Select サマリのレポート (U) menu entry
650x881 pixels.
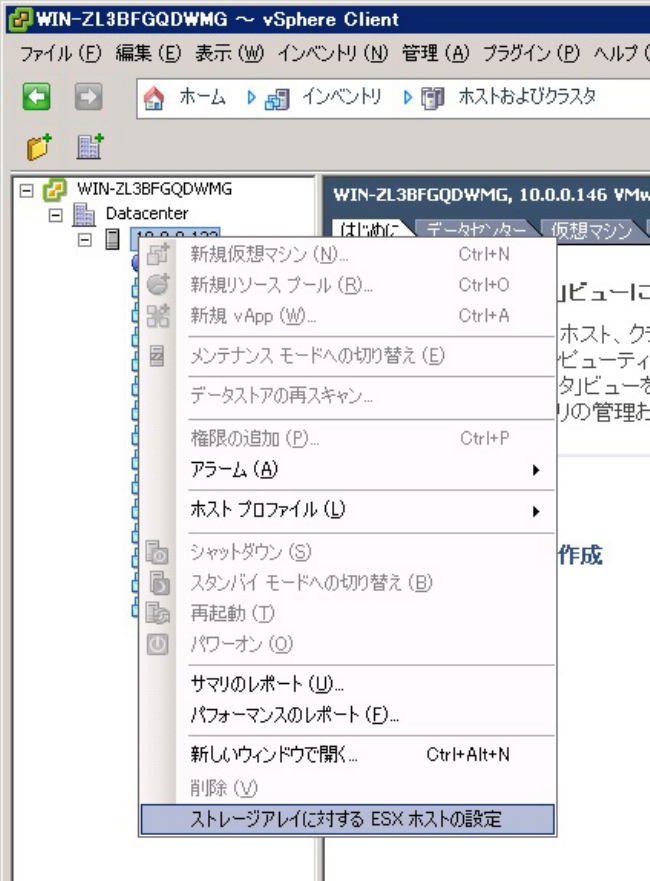347,684
